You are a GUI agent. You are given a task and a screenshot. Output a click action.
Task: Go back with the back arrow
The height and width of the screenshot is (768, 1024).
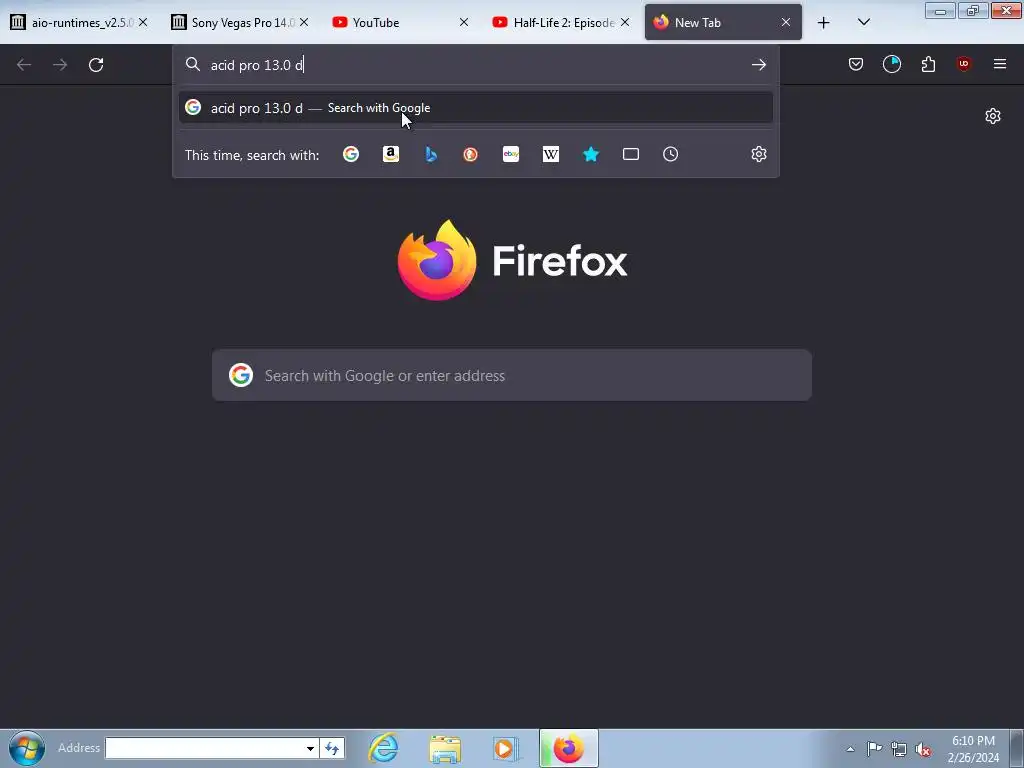pos(24,65)
